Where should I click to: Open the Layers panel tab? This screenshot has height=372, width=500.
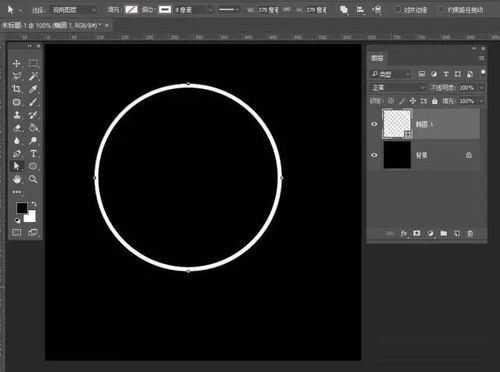click(377, 58)
